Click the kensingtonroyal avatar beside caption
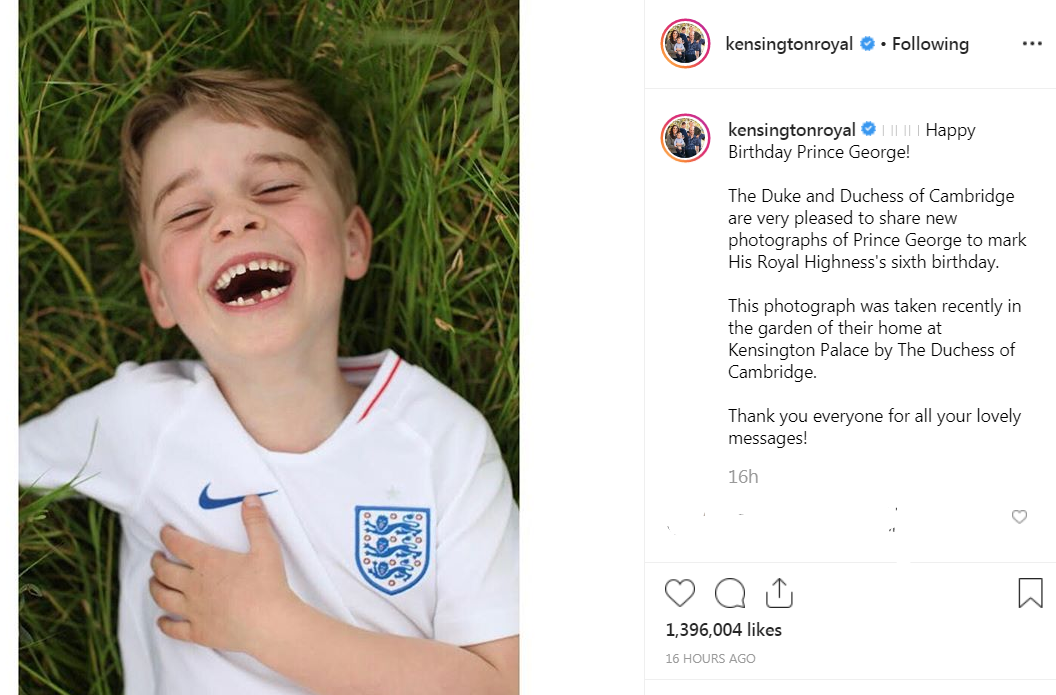 click(685, 138)
